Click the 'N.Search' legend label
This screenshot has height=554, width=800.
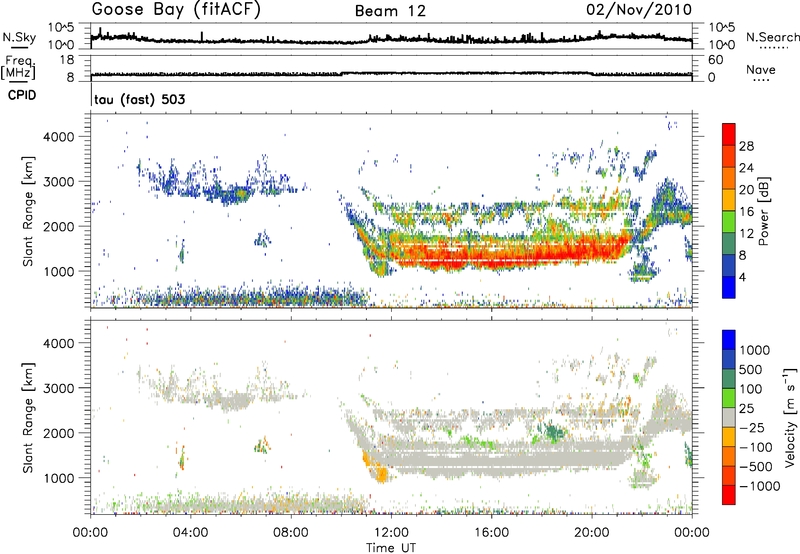click(772, 37)
